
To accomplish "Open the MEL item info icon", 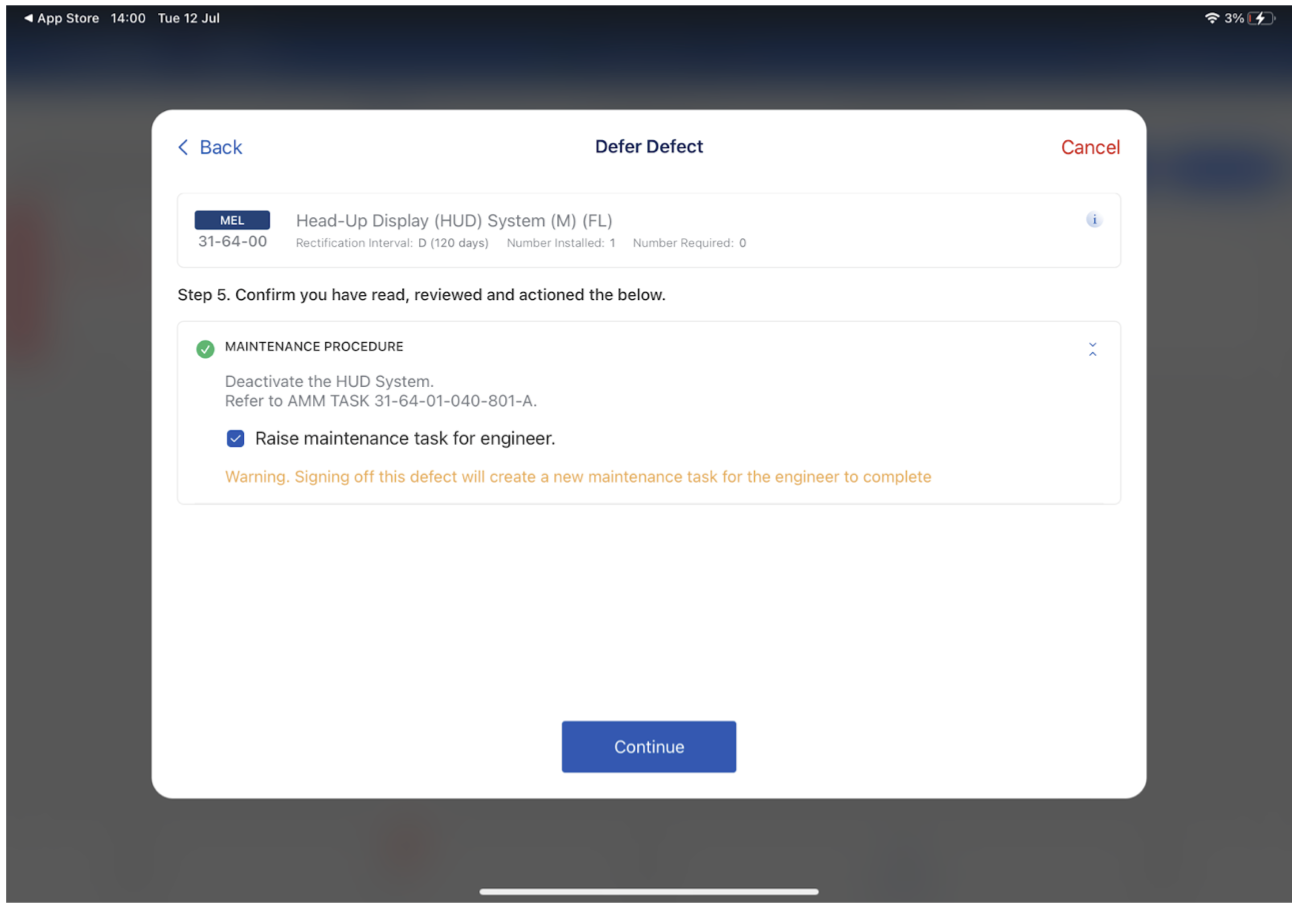I will pyautogui.click(x=1093, y=220).
